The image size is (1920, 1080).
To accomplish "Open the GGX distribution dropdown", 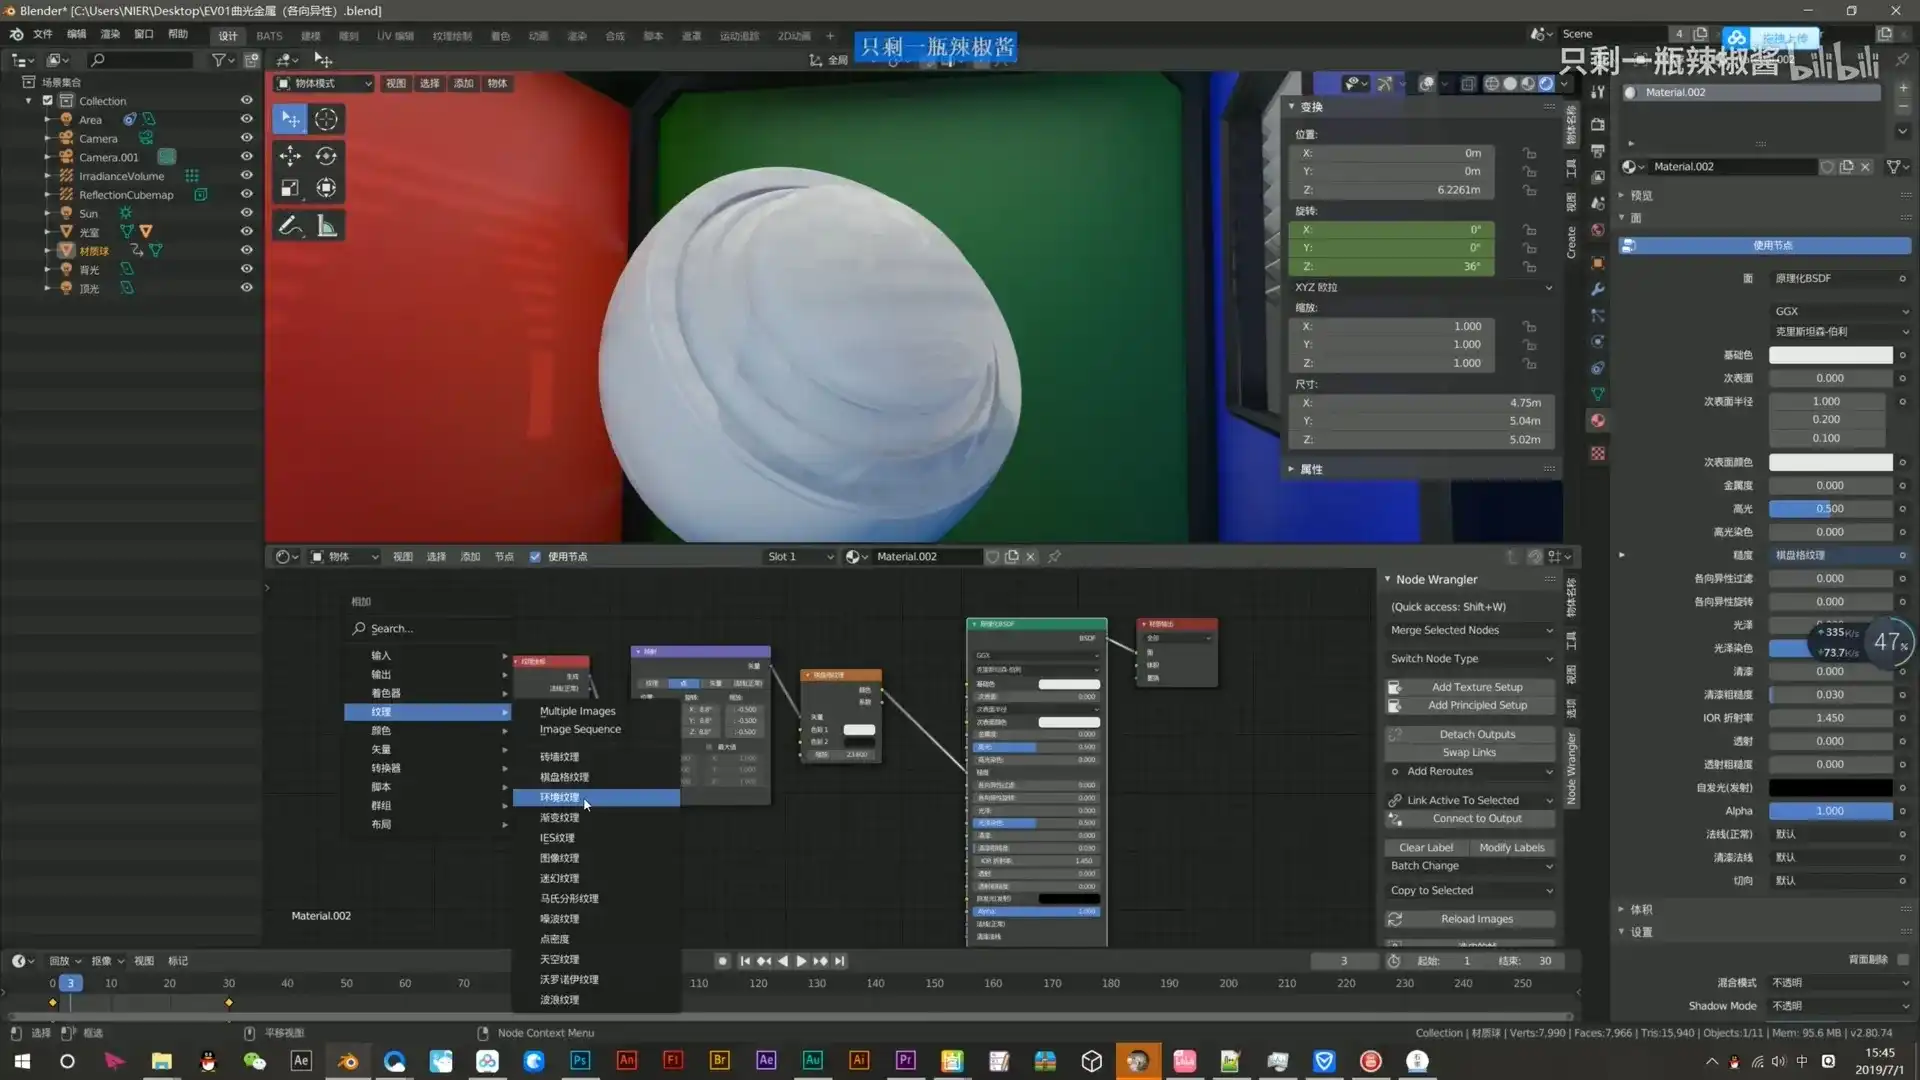I will pyautogui.click(x=1840, y=311).
